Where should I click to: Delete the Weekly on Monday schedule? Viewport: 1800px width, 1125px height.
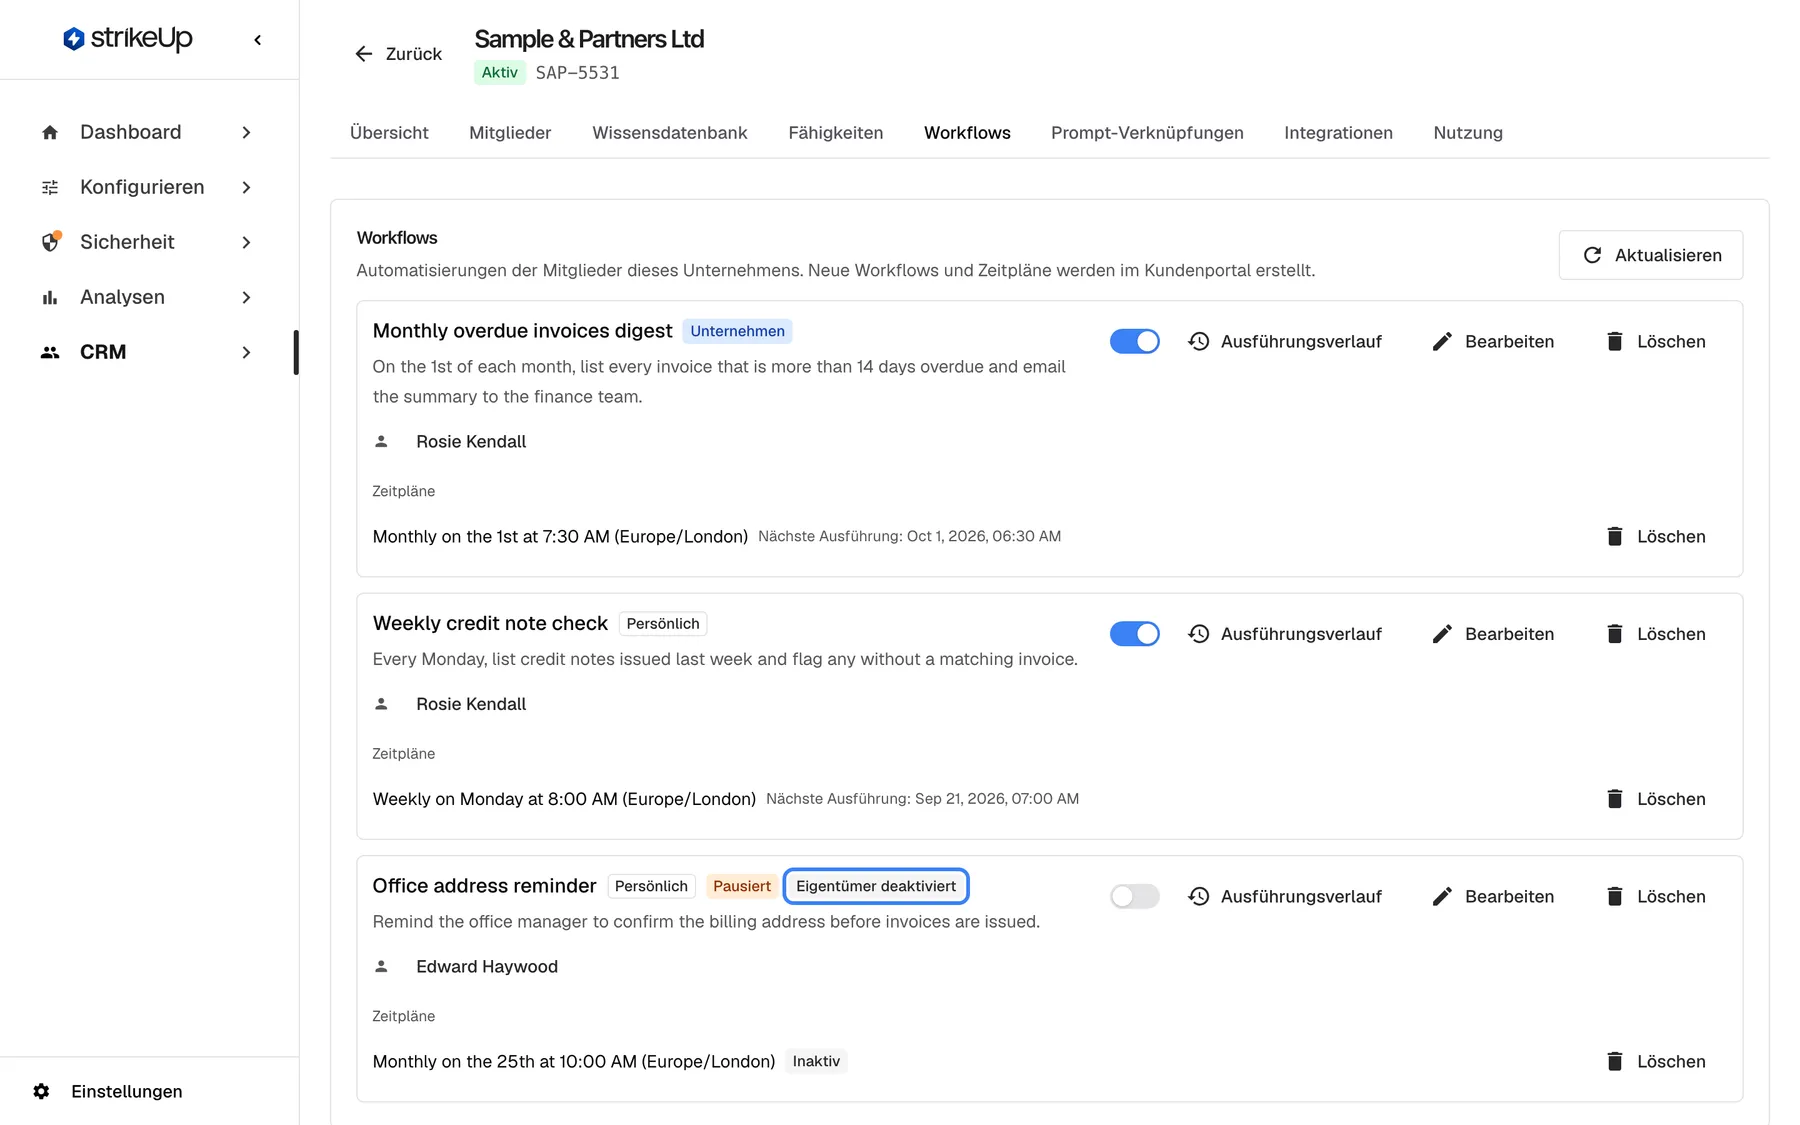[x=1656, y=799]
